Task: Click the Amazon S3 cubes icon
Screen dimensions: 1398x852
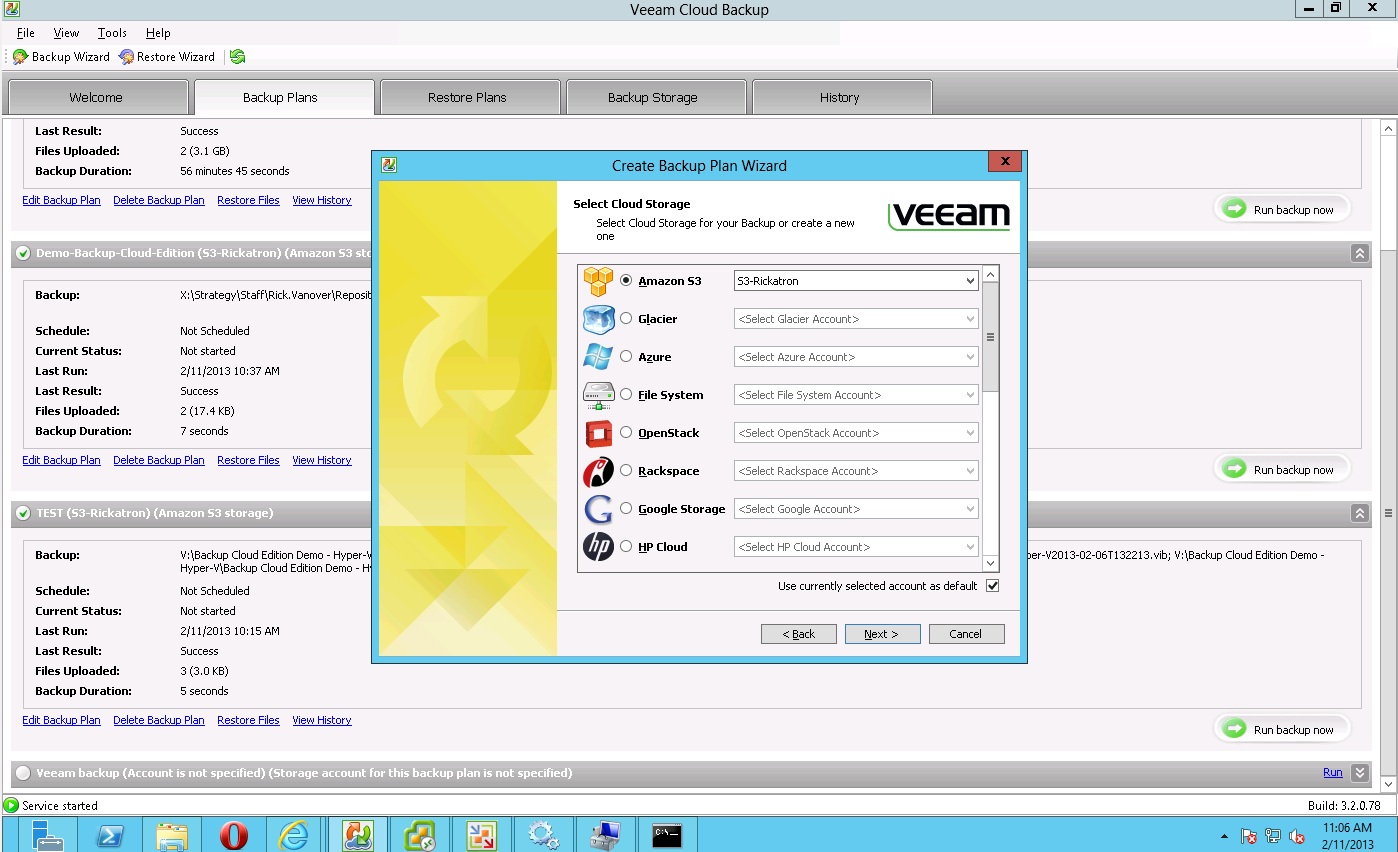Action: (598, 281)
